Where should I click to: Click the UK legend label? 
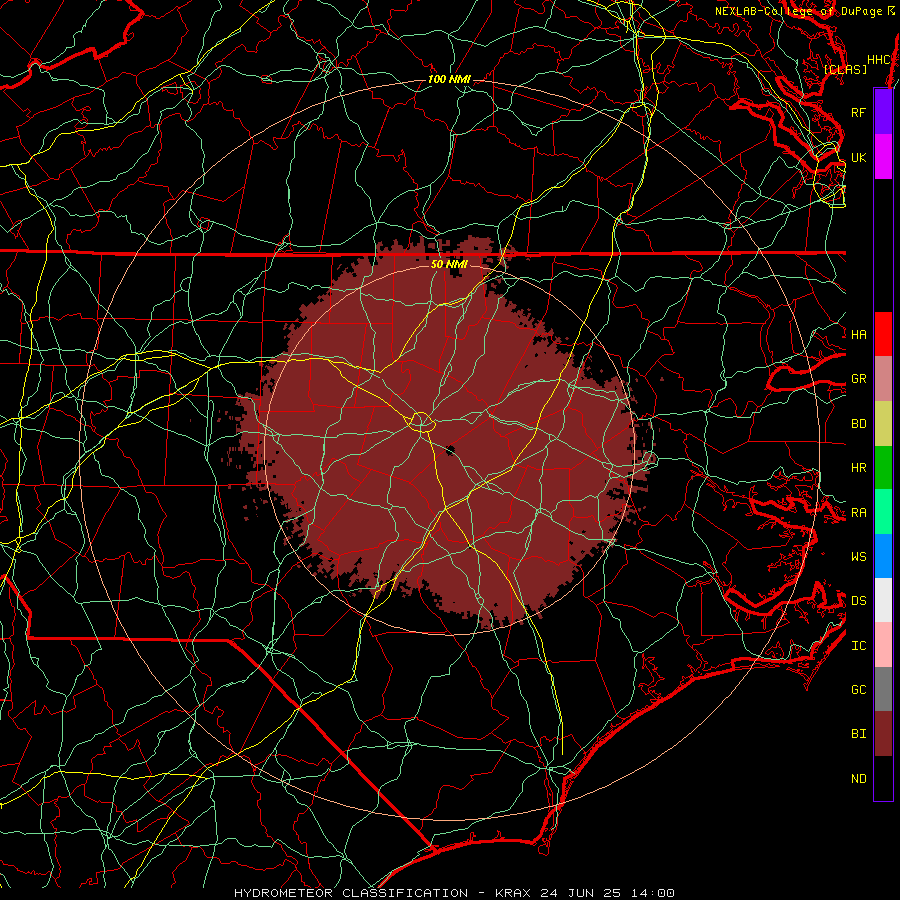point(859,157)
